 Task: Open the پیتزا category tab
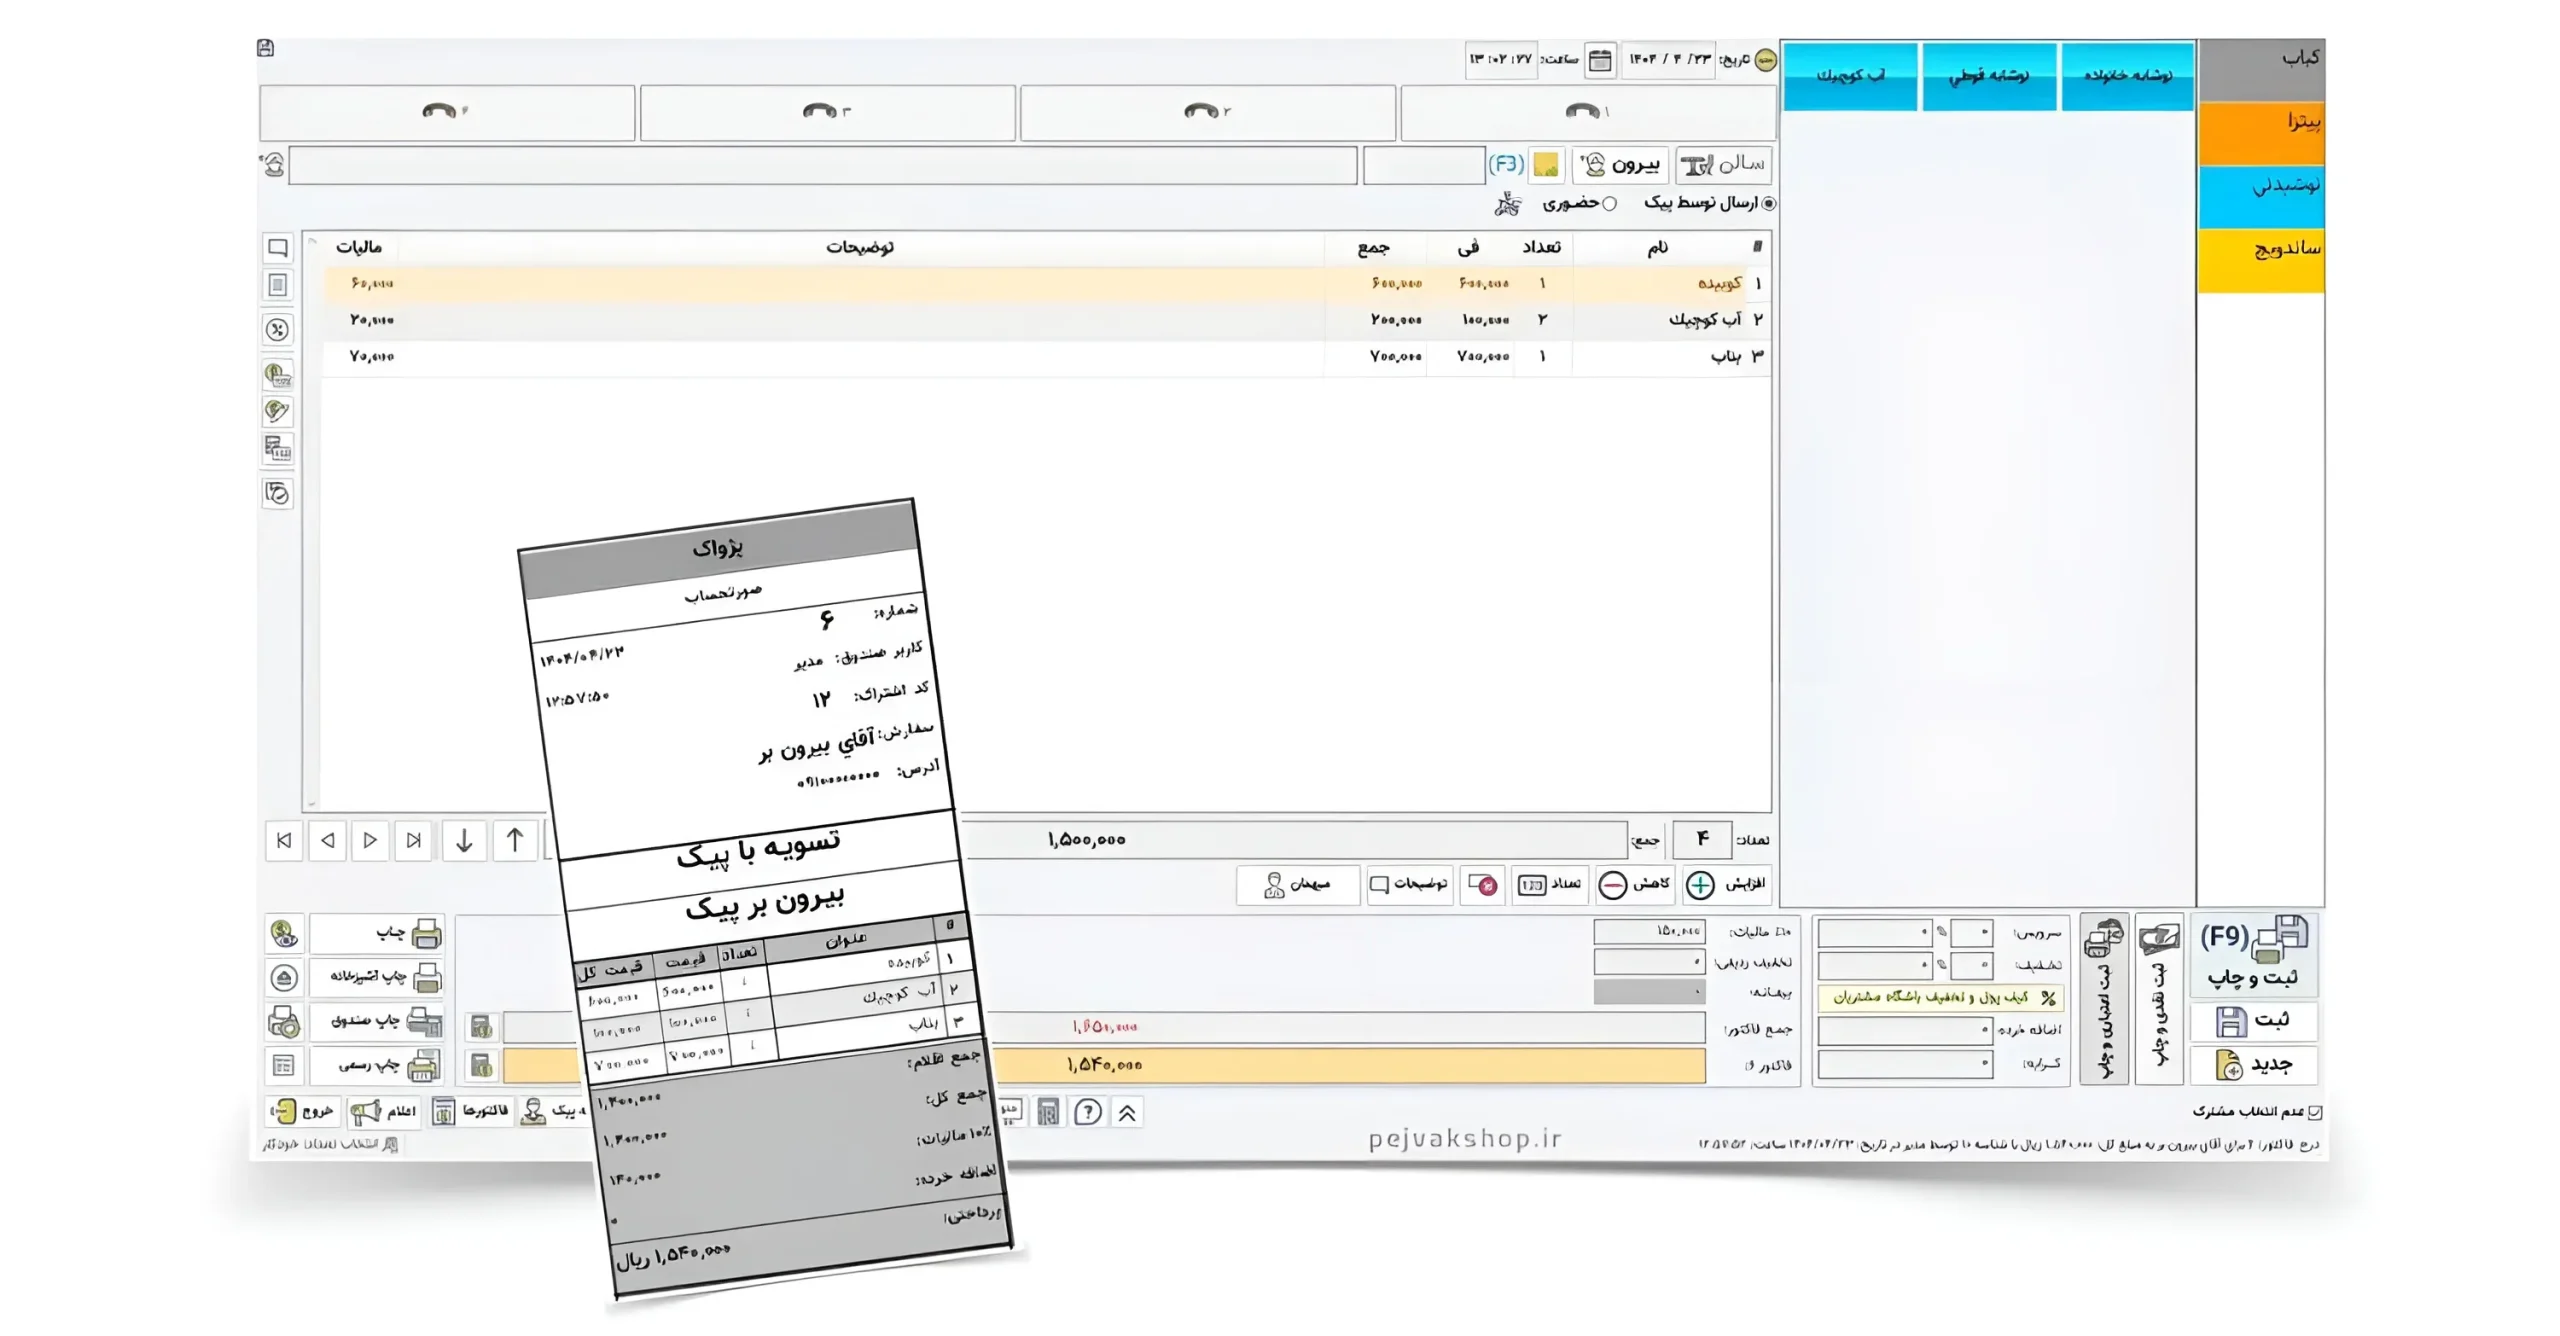point(2261,133)
